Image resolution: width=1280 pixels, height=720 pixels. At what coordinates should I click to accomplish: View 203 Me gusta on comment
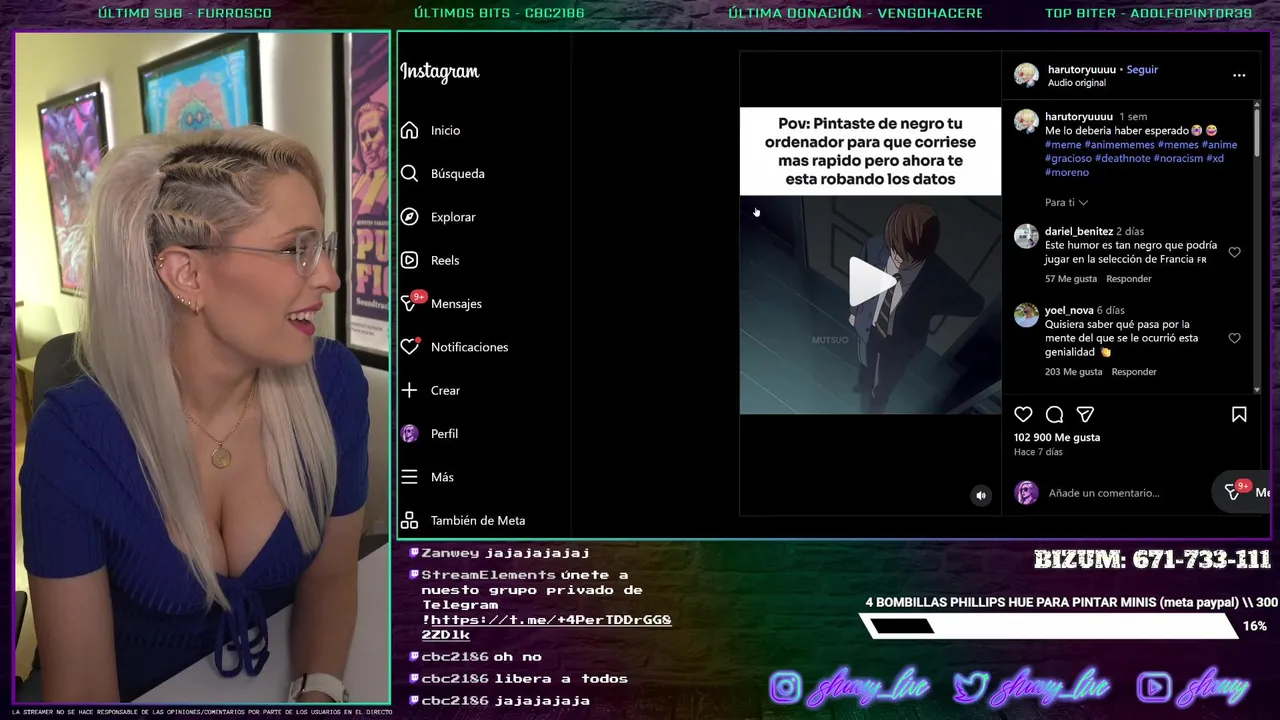[x=1074, y=371]
